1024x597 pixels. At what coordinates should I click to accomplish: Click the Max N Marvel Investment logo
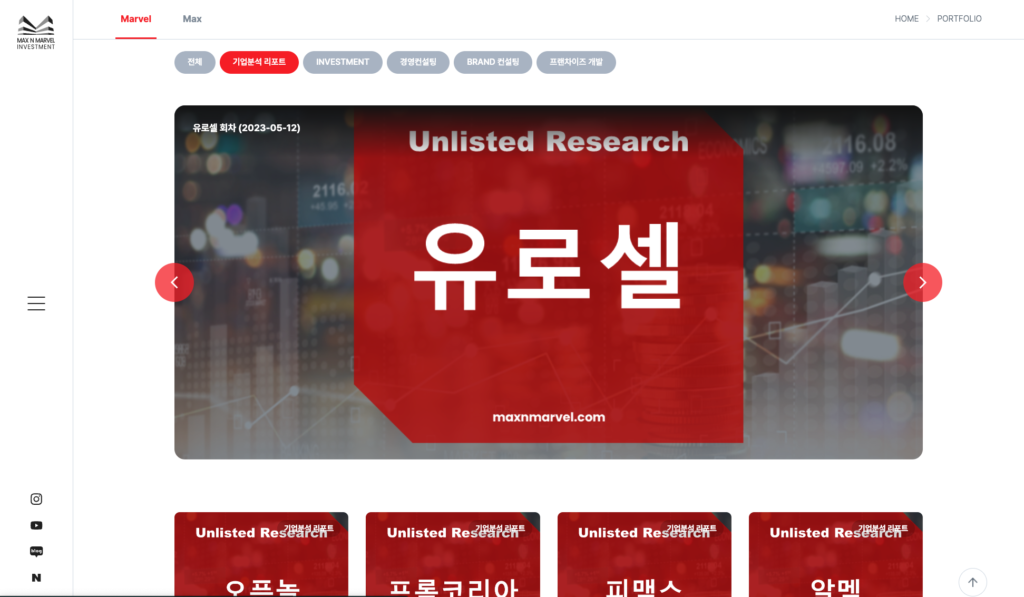pyautogui.click(x=36, y=32)
